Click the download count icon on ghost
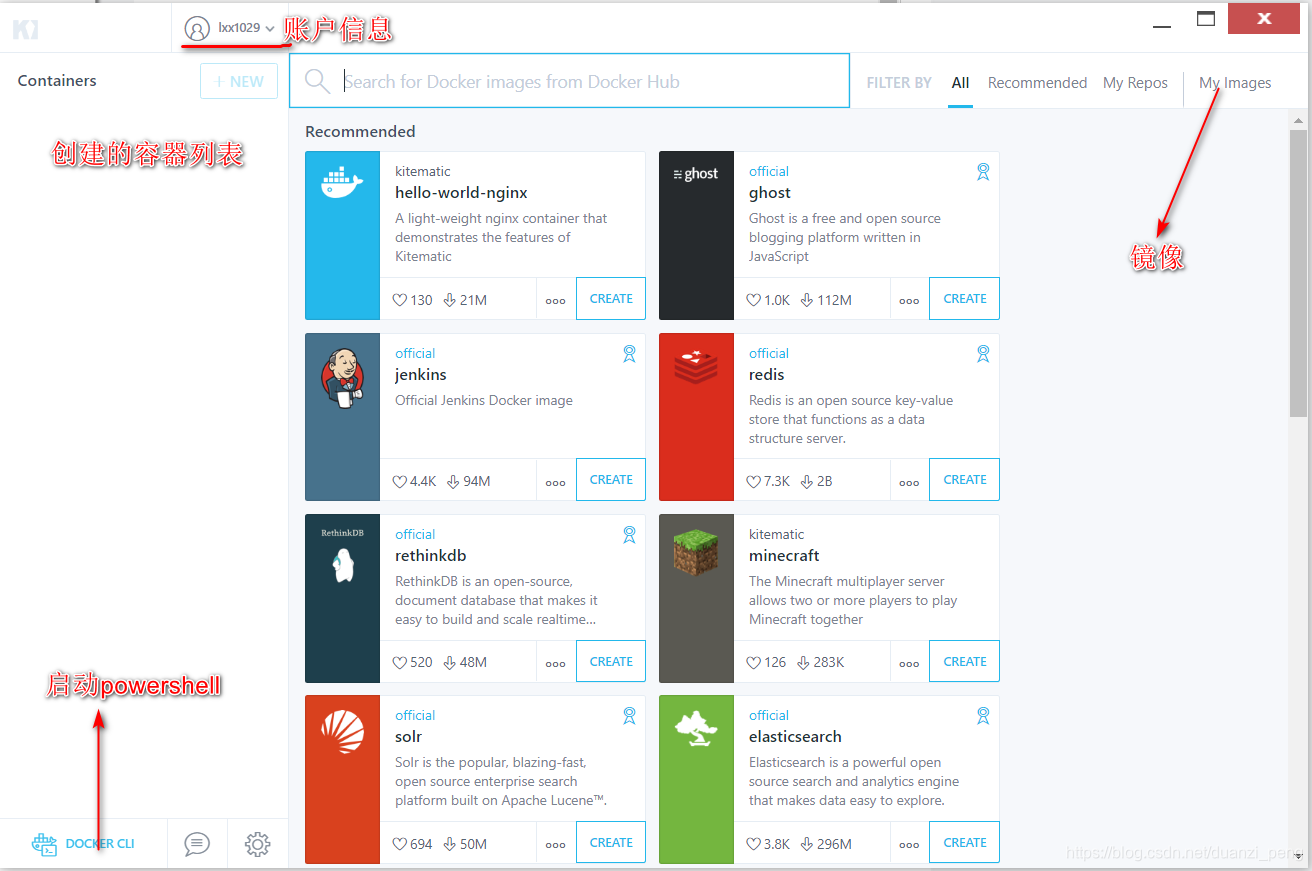Image resolution: width=1312 pixels, height=871 pixels. click(x=807, y=300)
